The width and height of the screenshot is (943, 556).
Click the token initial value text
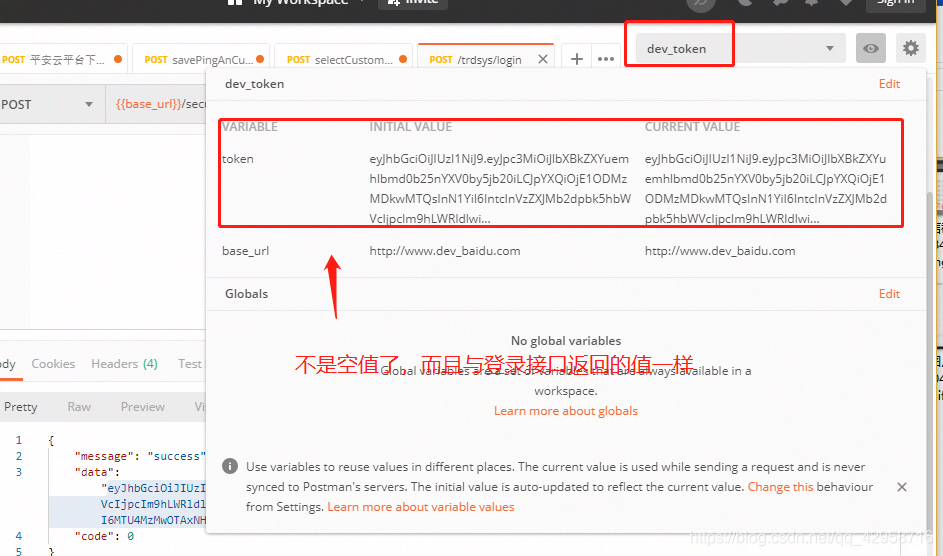coord(500,188)
